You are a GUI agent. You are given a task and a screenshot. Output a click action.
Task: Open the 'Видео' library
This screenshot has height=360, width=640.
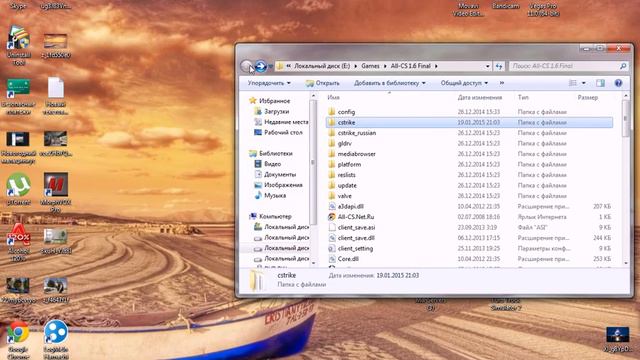[x=272, y=164]
